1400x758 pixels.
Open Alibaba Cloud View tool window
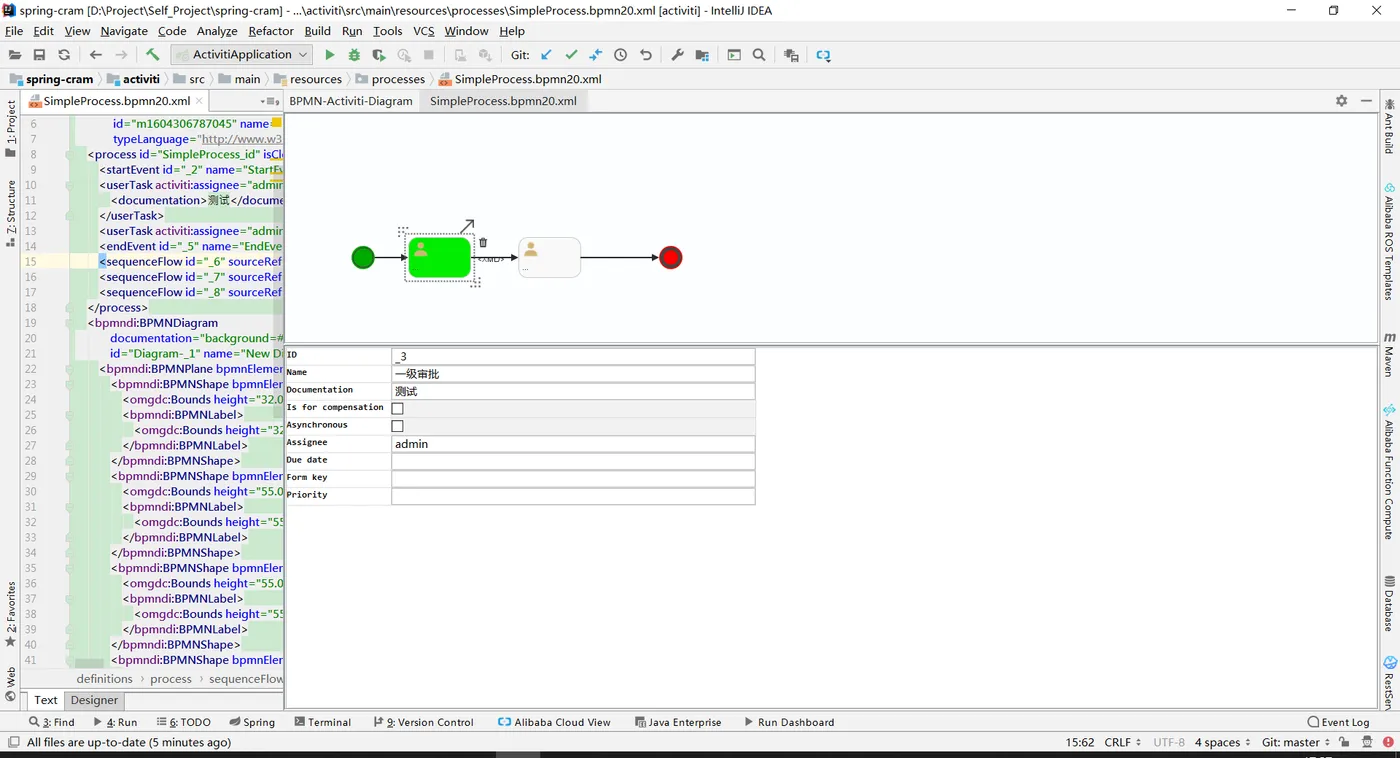tap(555, 722)
